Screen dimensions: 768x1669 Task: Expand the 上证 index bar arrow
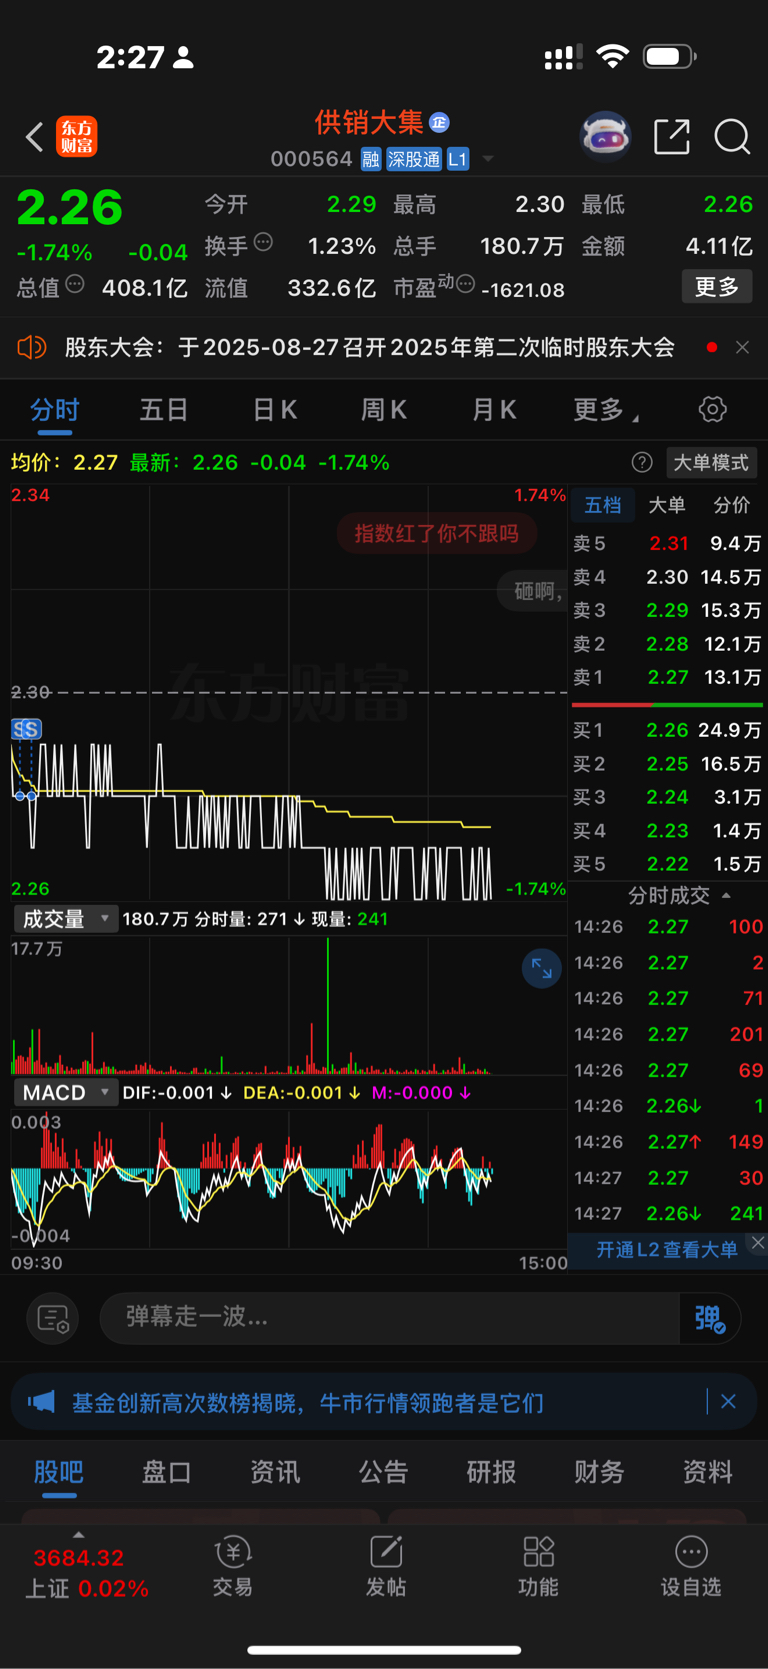point(79,1535)
